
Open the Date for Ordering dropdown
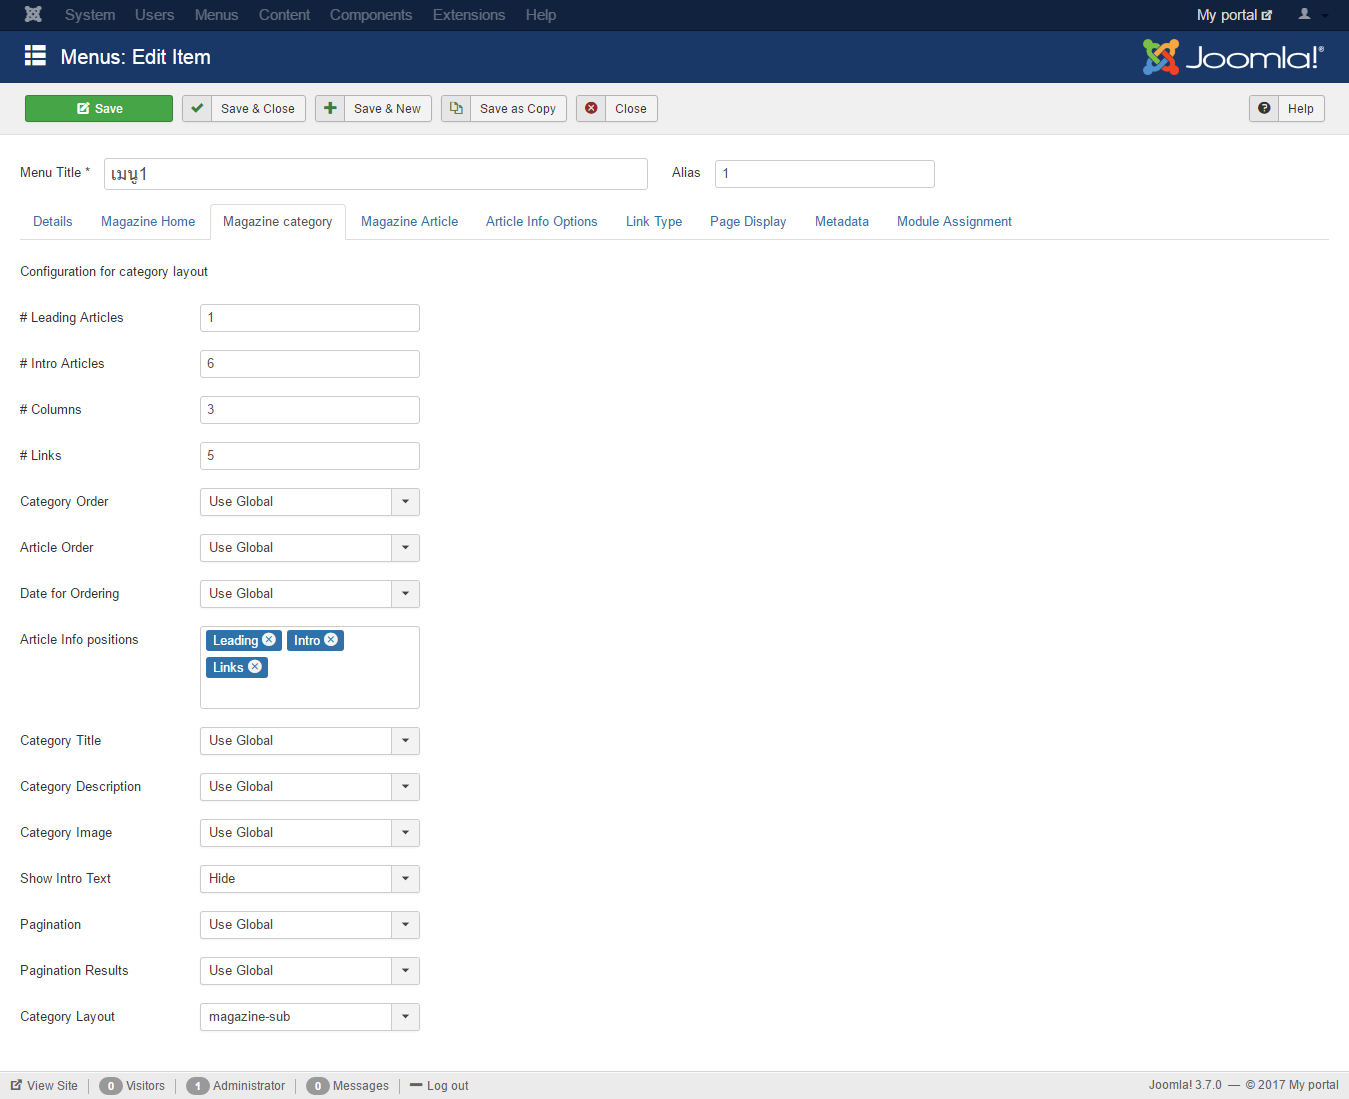coord(310,594)
